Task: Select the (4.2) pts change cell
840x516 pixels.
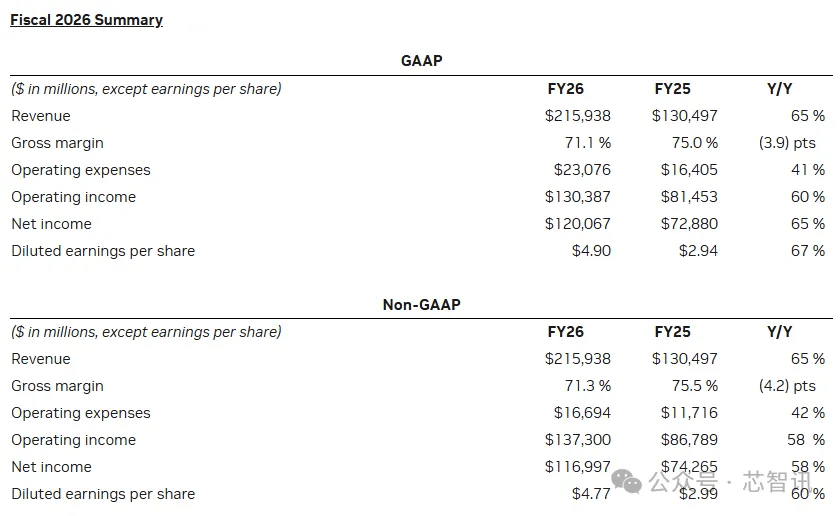Action: point(786,386)
